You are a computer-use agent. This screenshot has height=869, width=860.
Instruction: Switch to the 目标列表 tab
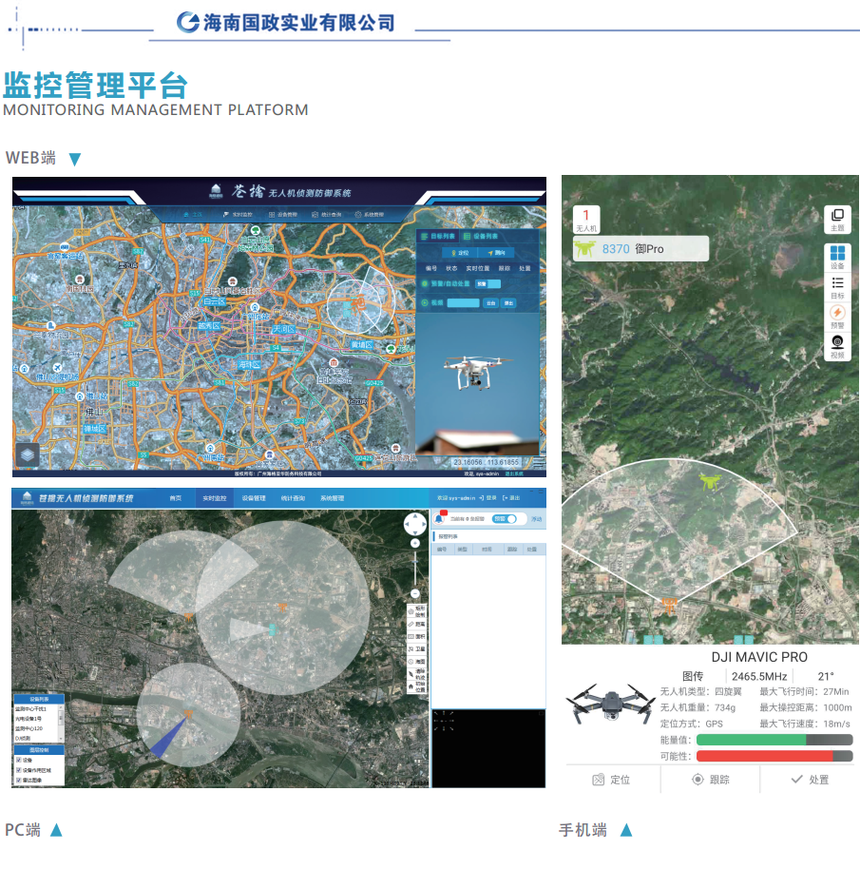click(x=438, y=236)
